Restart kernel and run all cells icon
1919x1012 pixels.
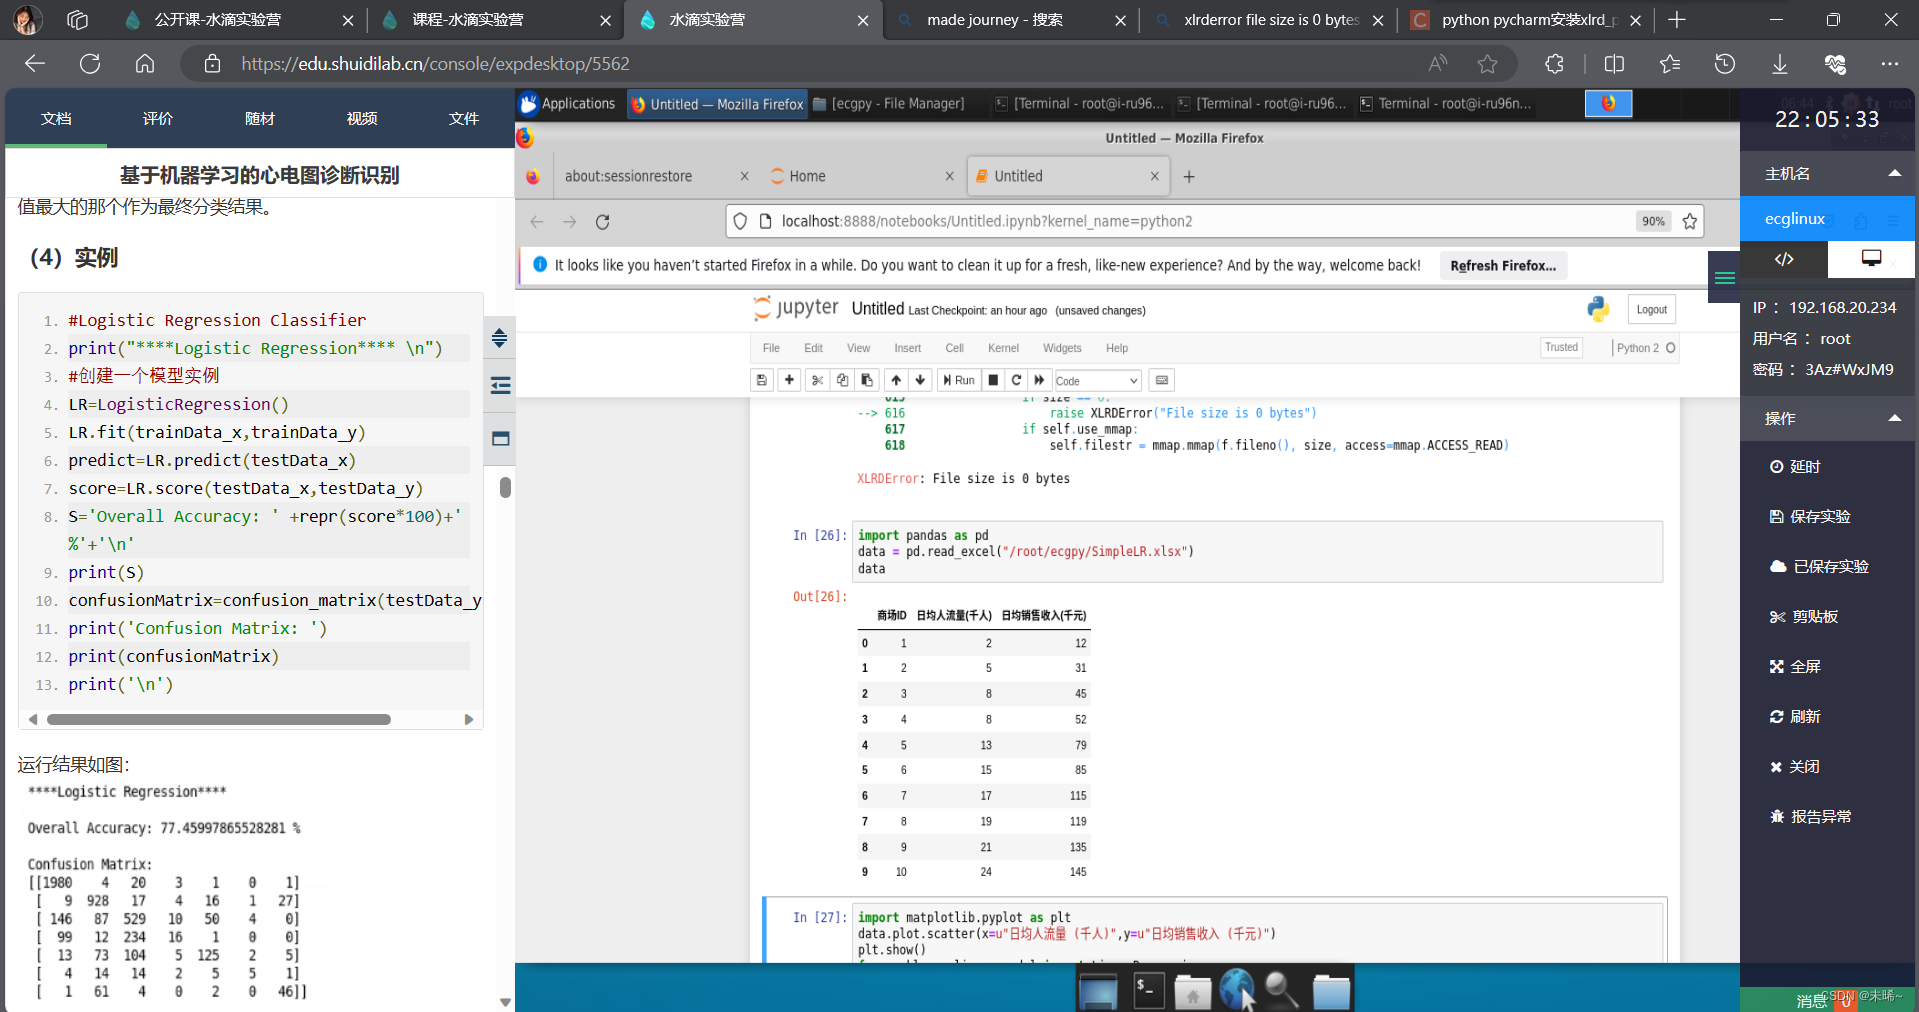pos(1039,380)
